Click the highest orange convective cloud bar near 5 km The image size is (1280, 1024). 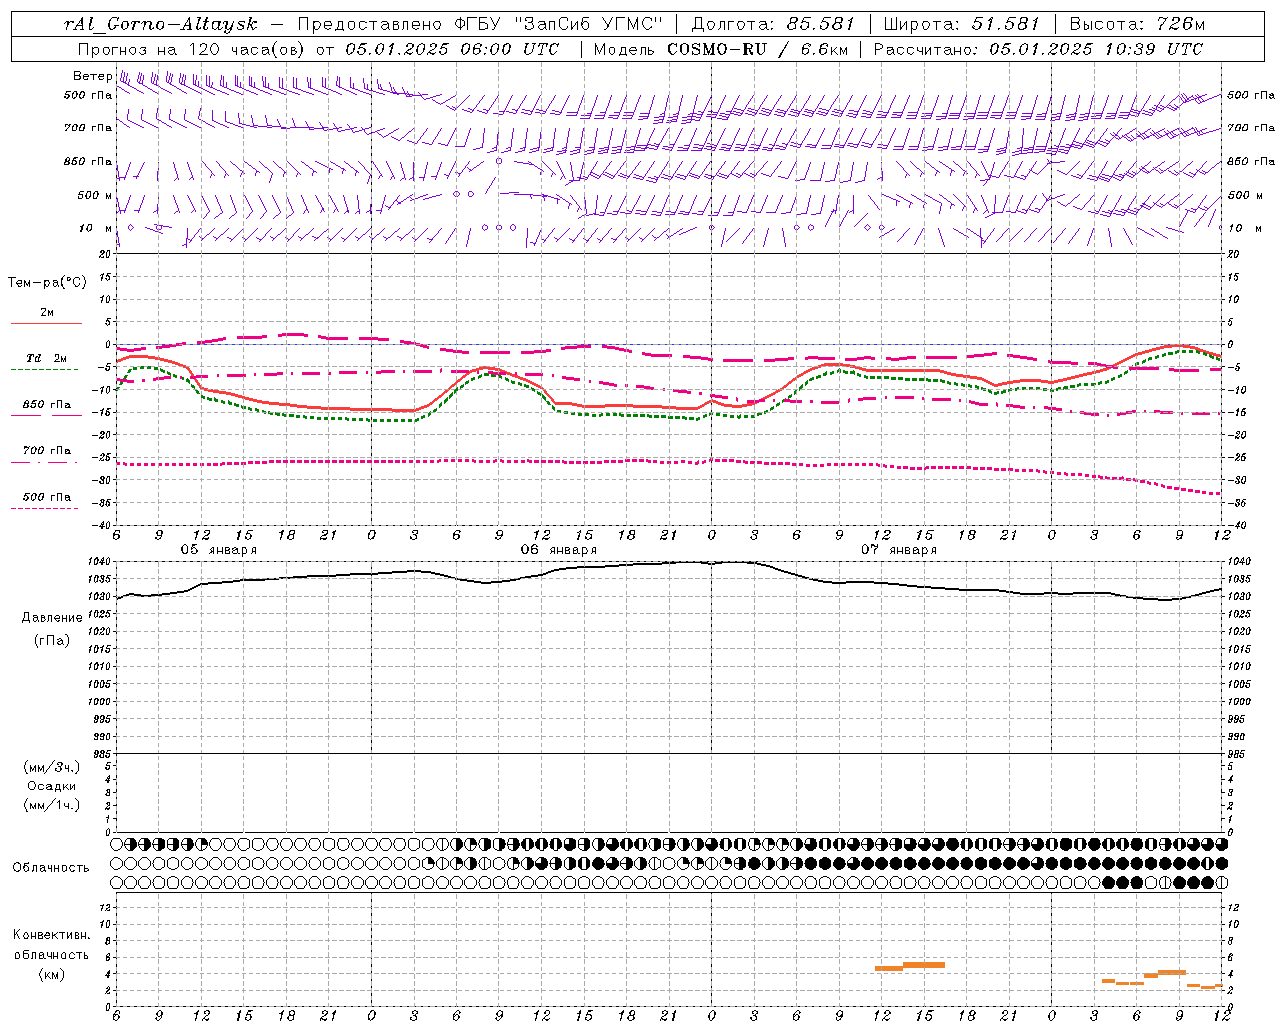click(x=924, y=965)
